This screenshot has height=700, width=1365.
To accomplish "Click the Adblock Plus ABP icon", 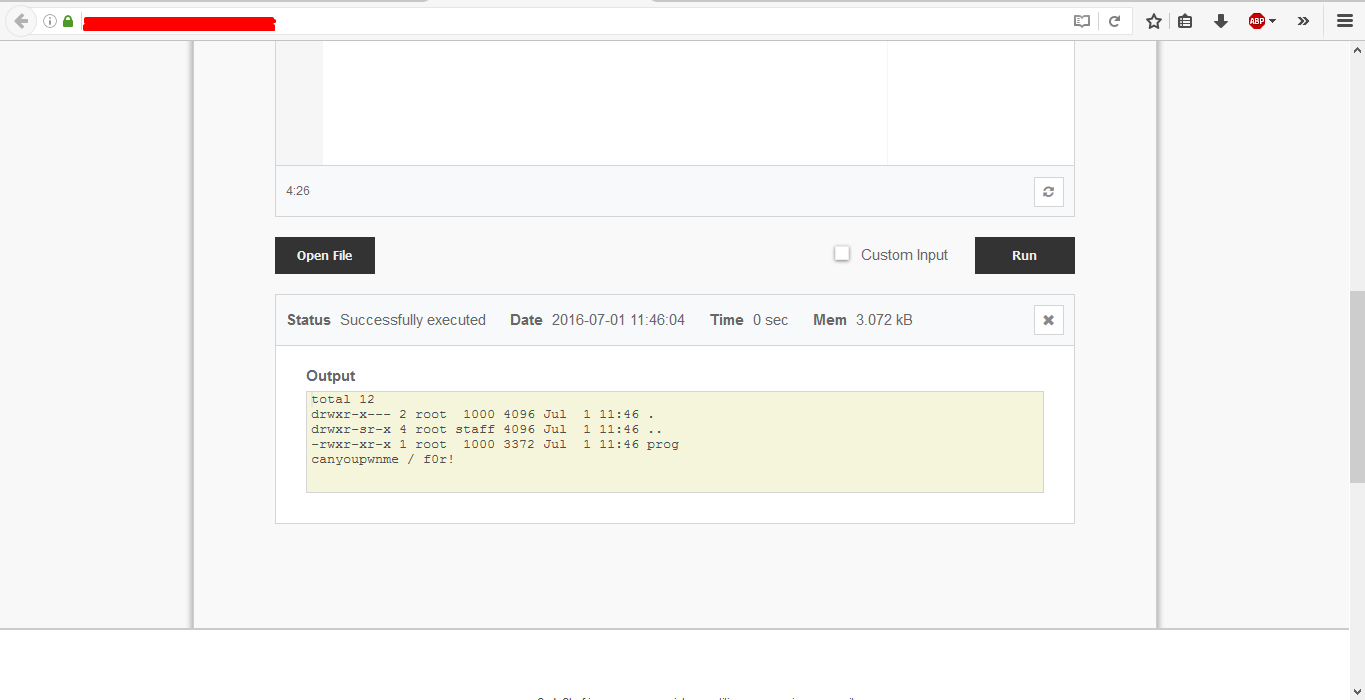I will 1256,21.
